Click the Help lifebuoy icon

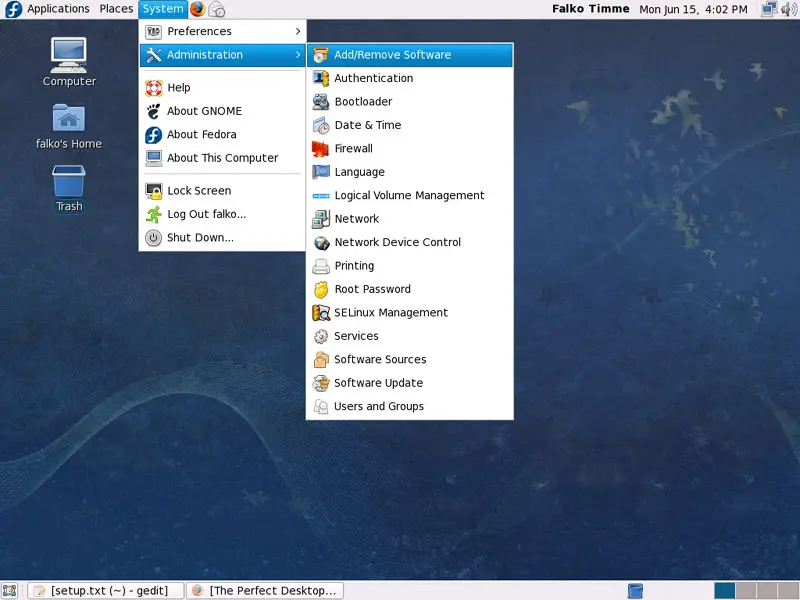coord(154,88)
